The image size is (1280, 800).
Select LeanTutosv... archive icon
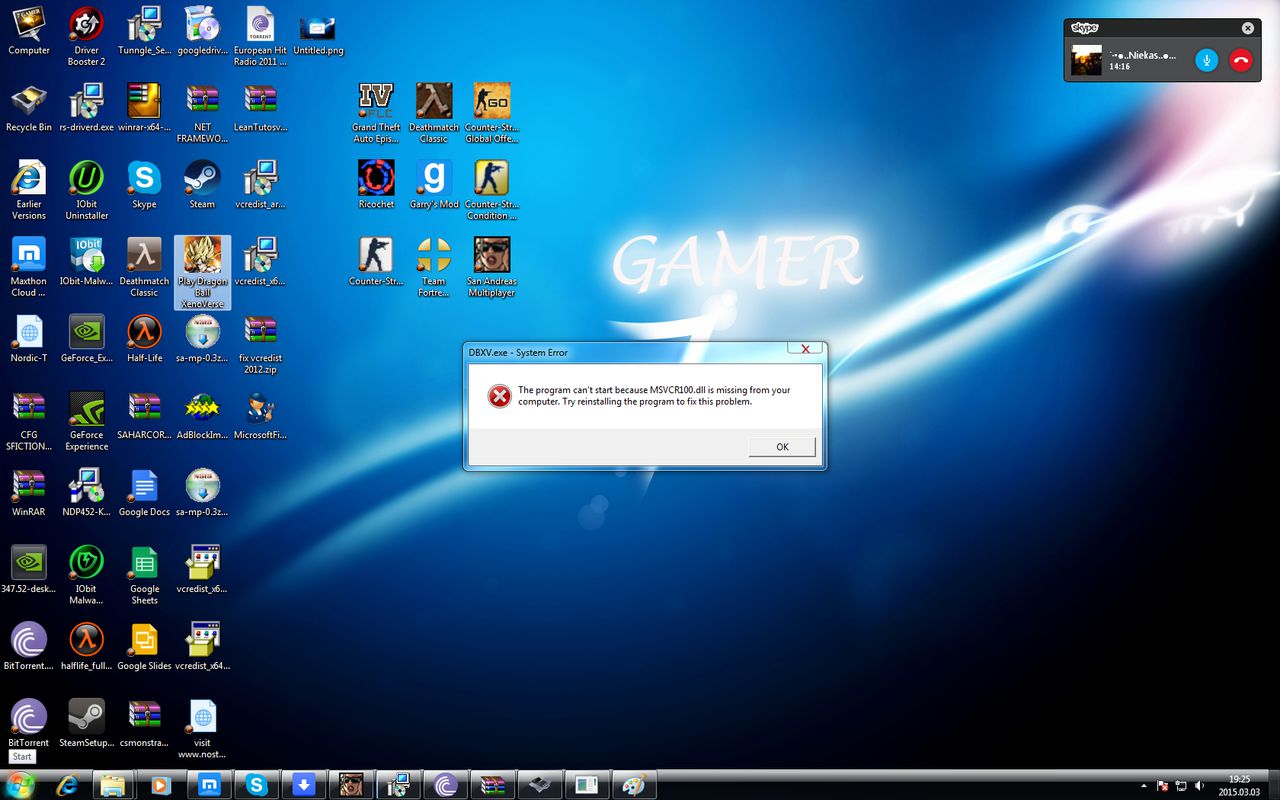260,107
